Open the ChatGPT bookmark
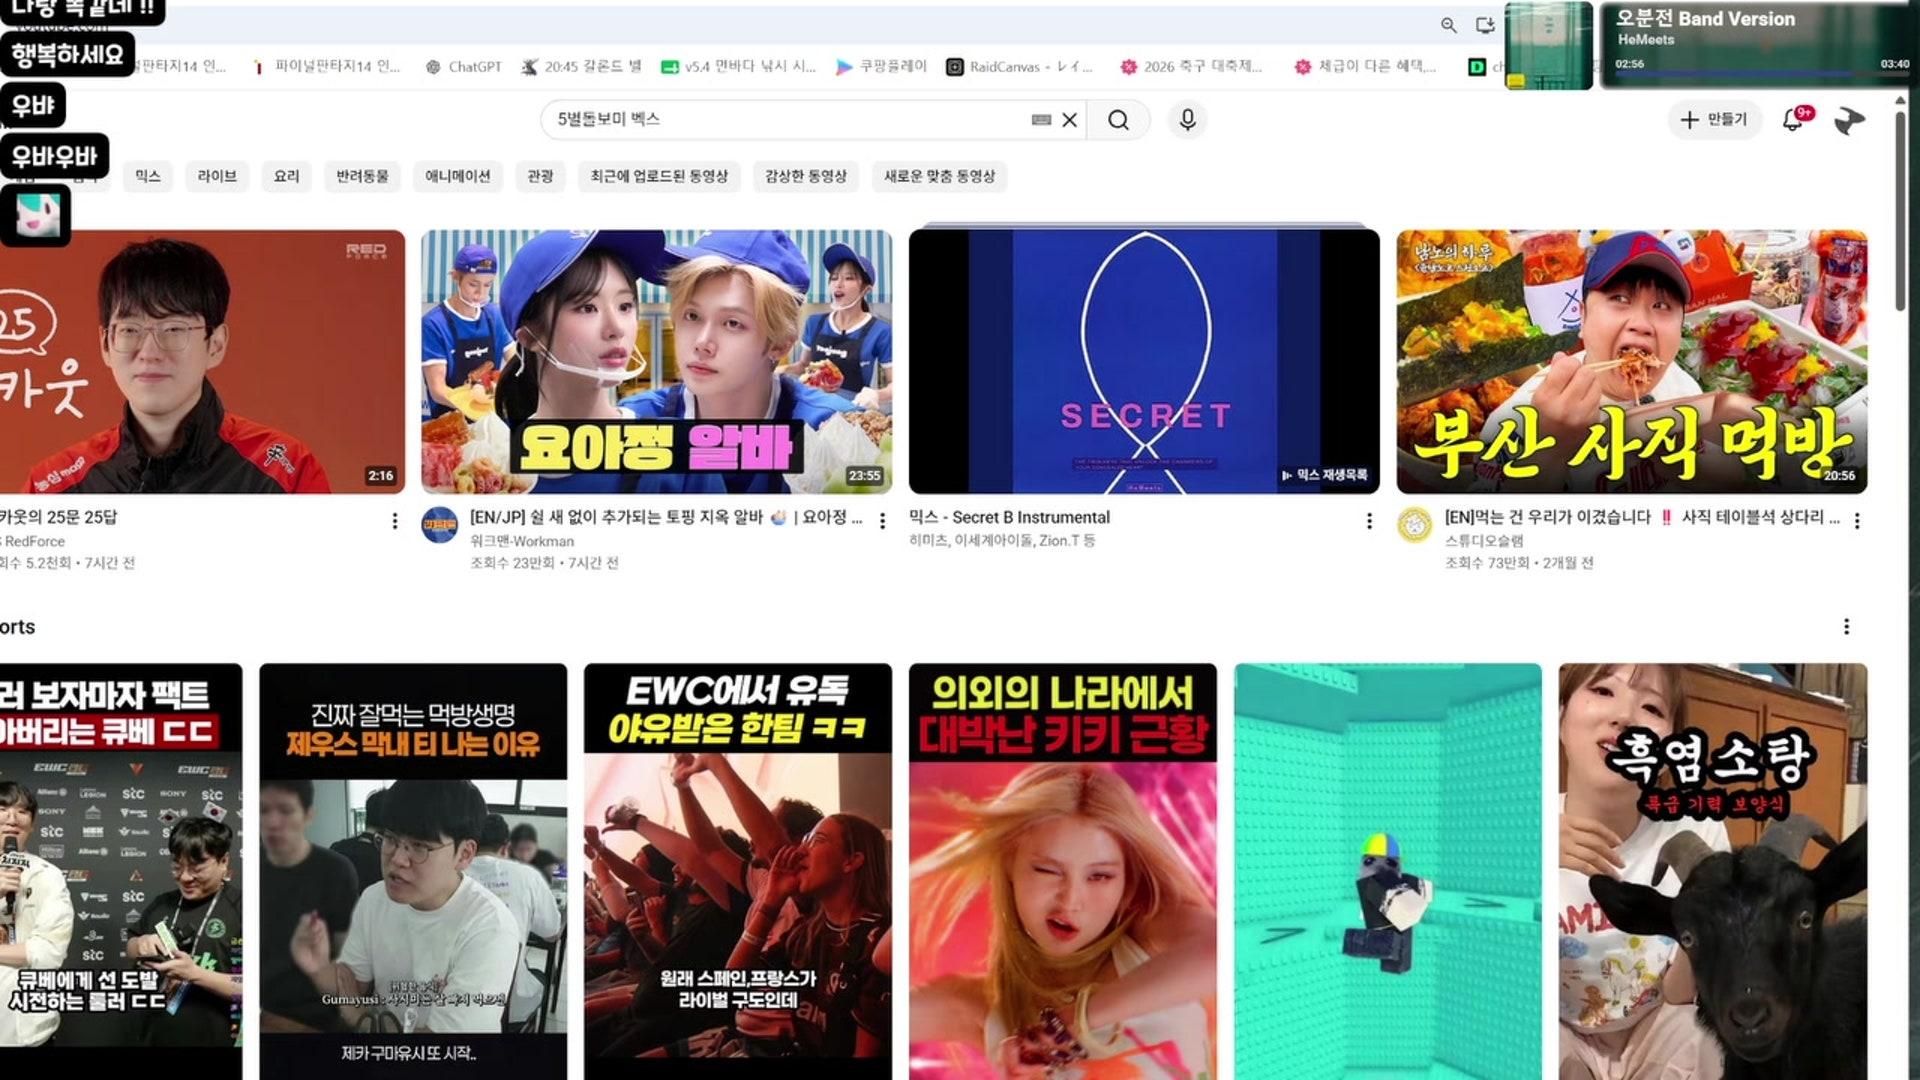This screenshot has width=1920, height=1080. pyautogui.click(x=463, y=67)
